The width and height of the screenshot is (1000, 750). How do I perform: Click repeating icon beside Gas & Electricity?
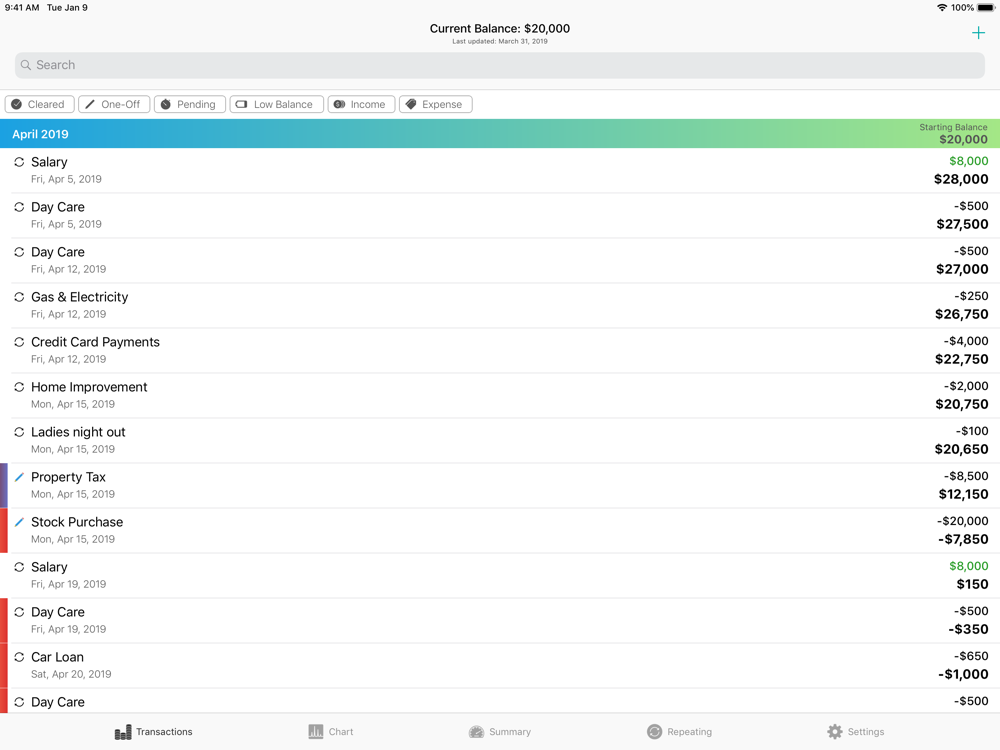coord(19,297)
